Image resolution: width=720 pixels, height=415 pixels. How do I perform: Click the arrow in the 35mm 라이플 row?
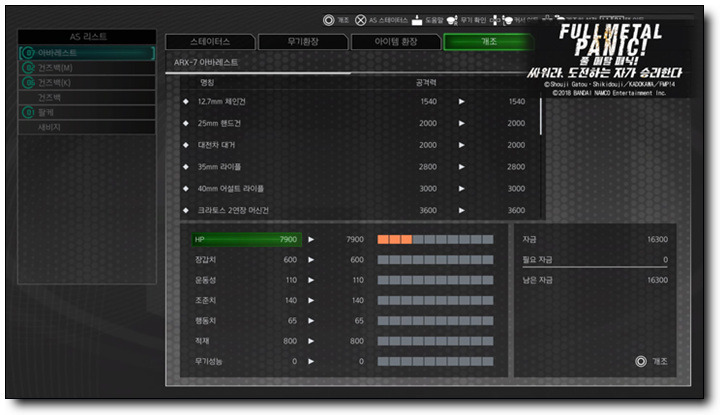pos(461,167)
